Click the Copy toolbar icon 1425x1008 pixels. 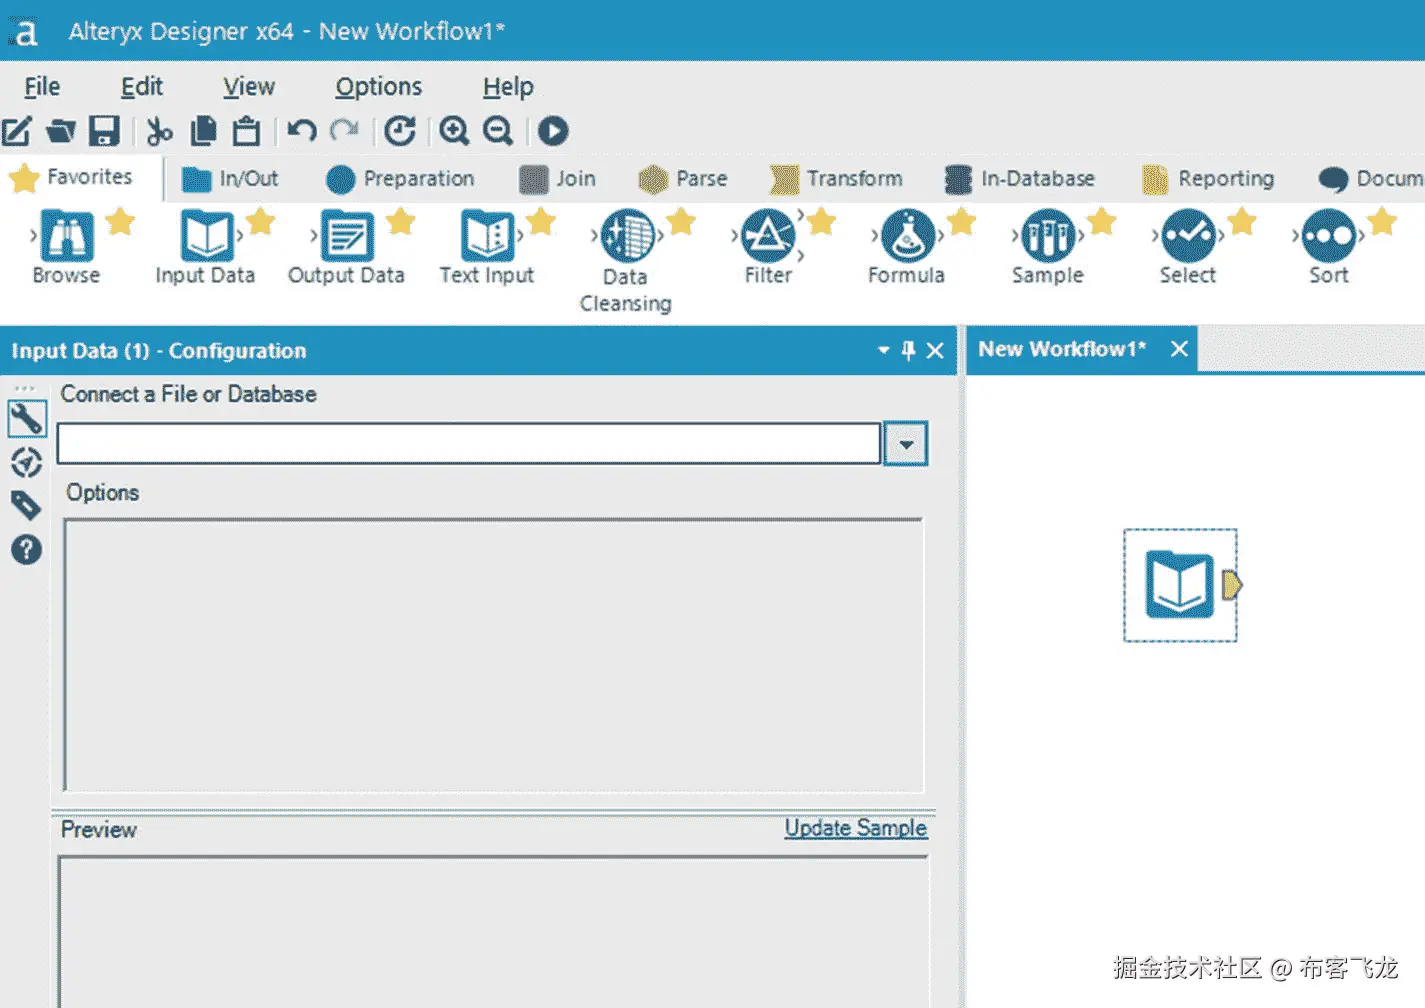pyautogui.click(x=203, y=131)
